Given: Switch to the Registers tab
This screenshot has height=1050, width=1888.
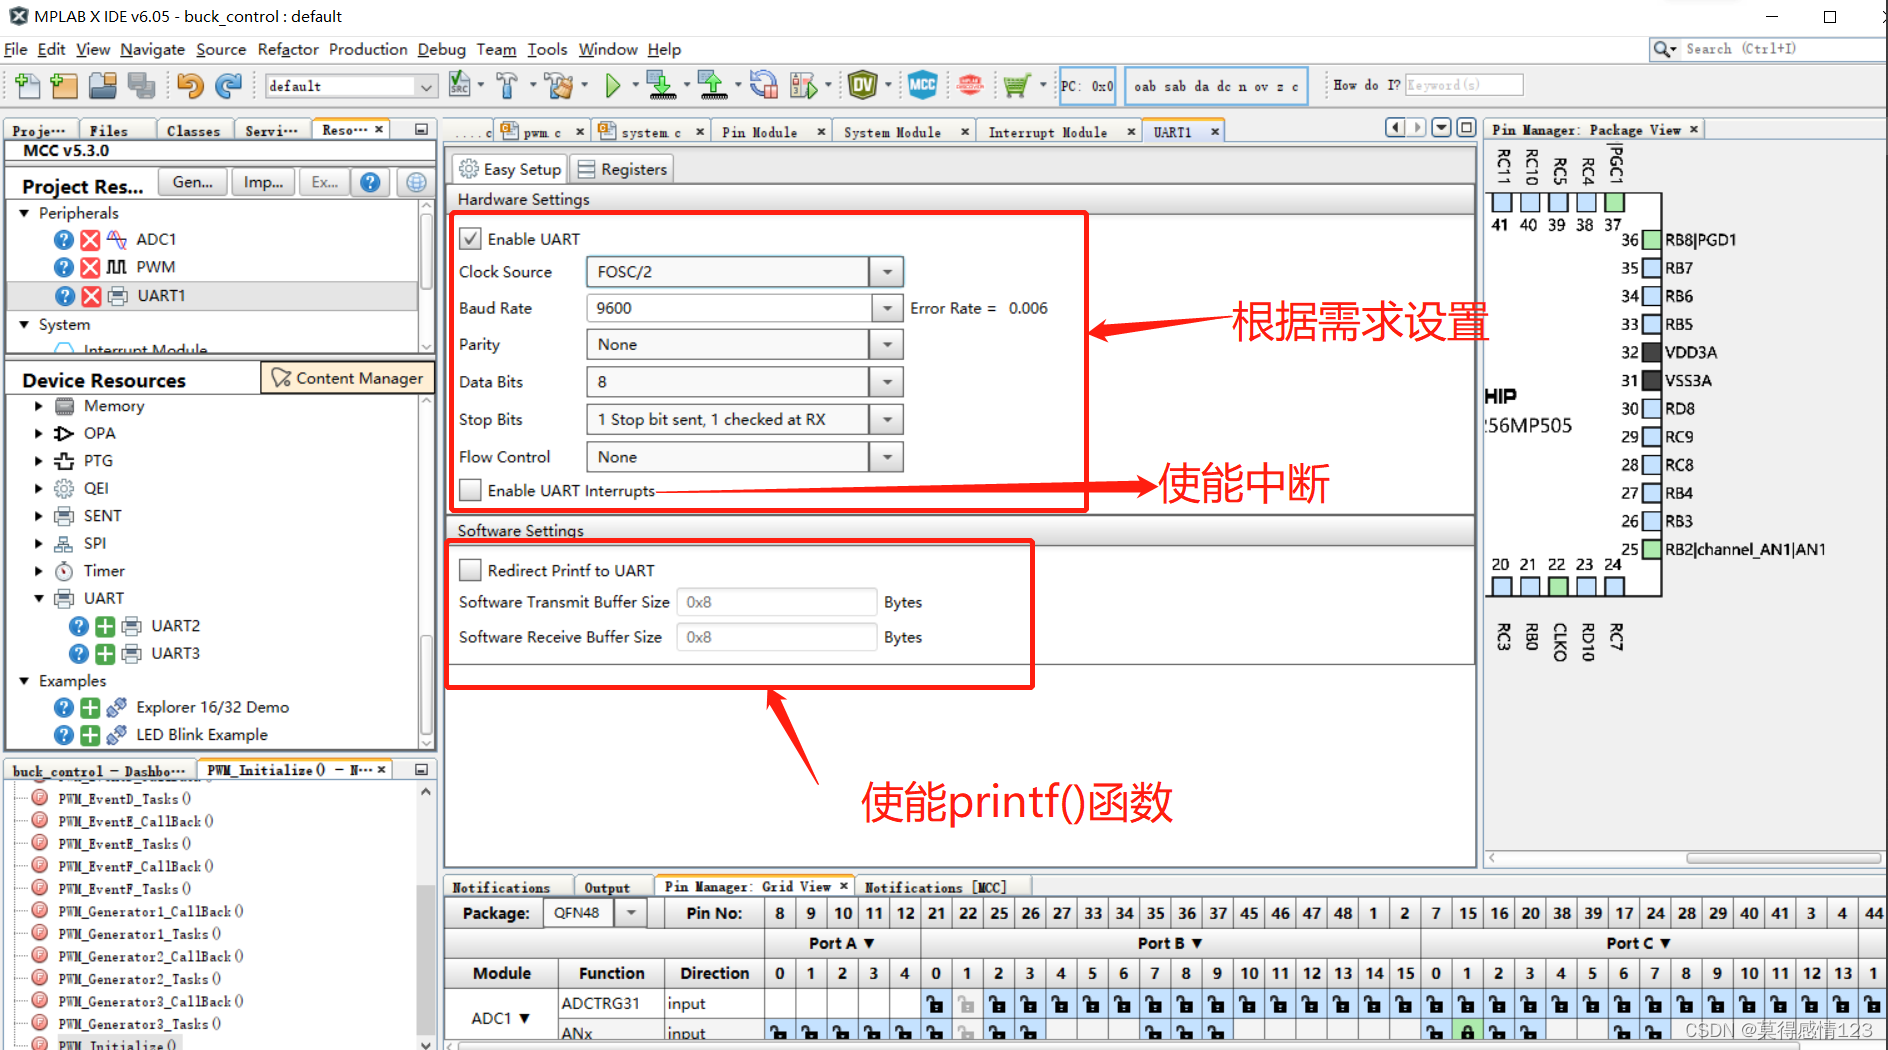Looking at the screenshot, I should [x=622, y=168].
